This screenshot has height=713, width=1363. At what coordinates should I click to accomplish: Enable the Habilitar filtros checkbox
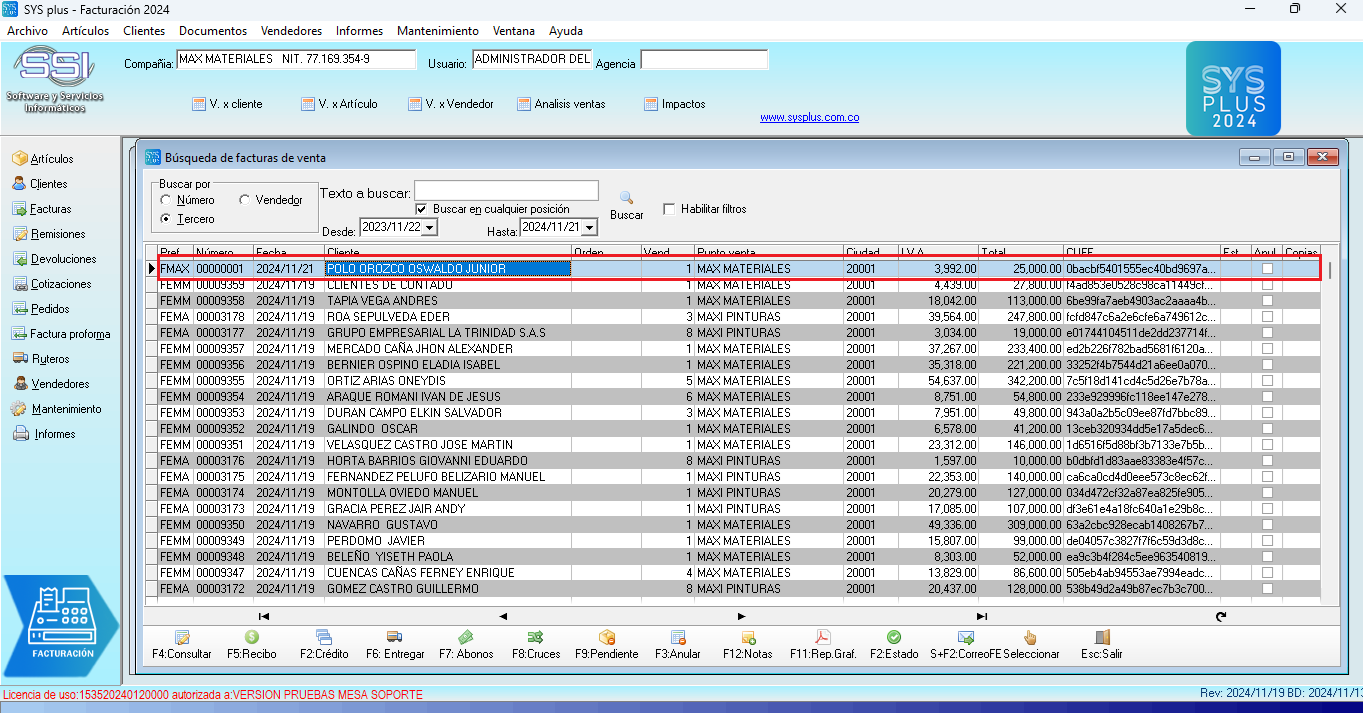point(669,210)
